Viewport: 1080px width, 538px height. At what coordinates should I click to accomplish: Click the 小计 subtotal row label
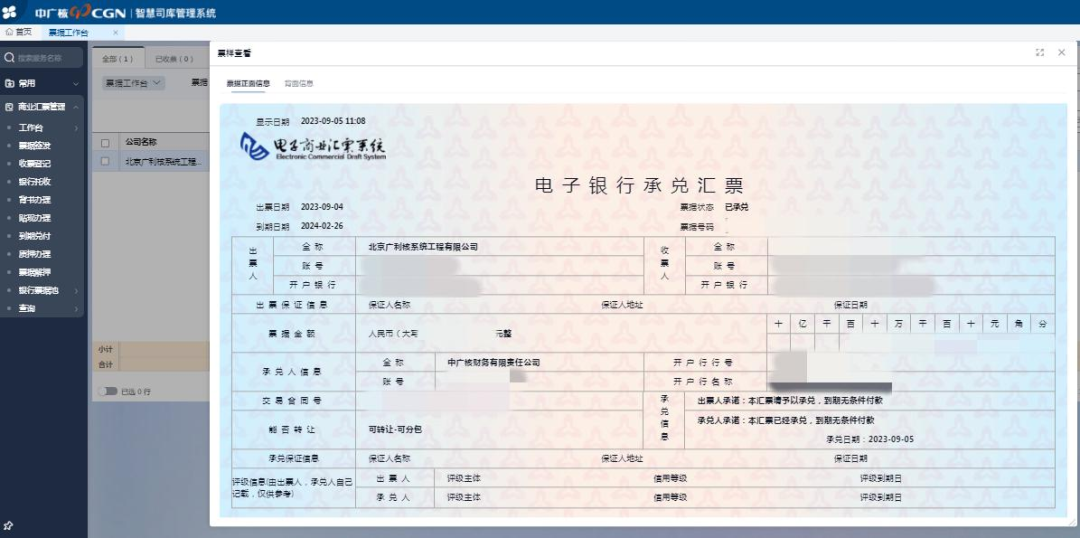[x=105, y=349]
